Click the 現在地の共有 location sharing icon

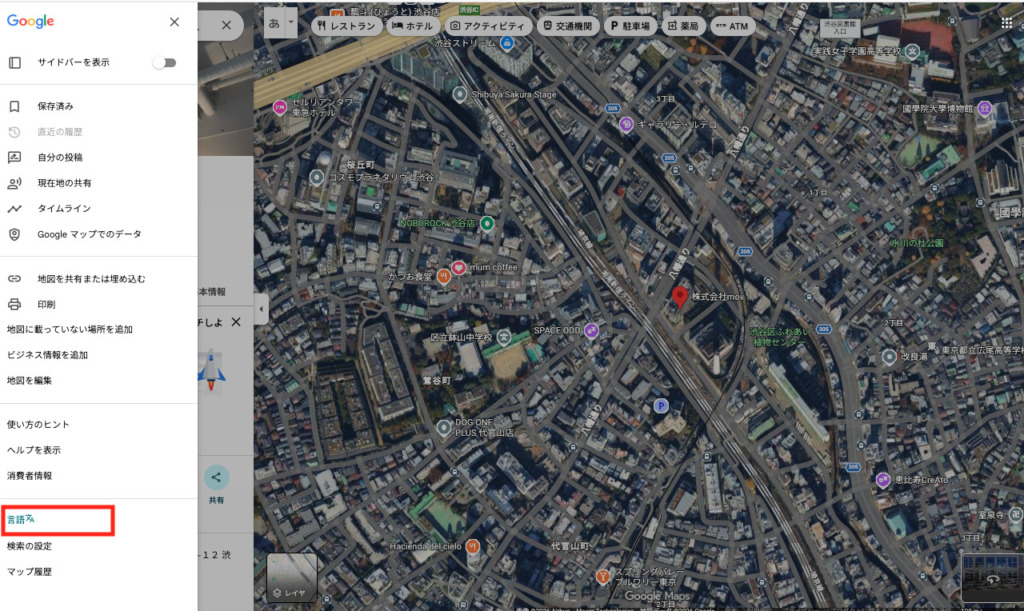click(x=15, y=183)
